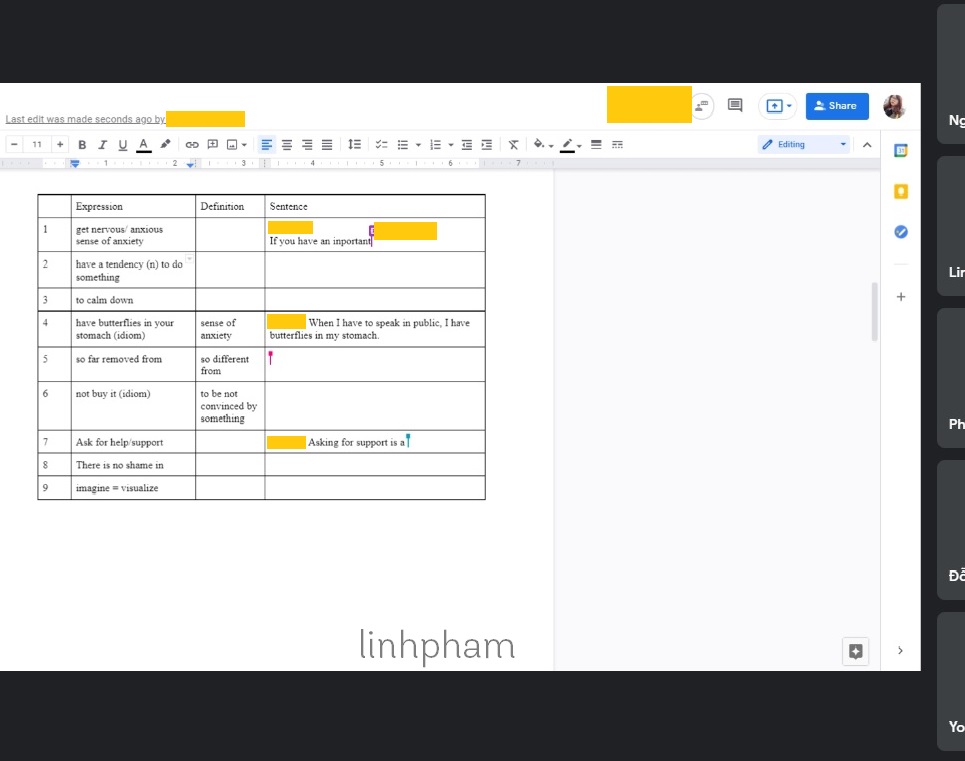The image size is (965, 761).
Task: Toggle italic text formatting
Action: pos(102,145)
